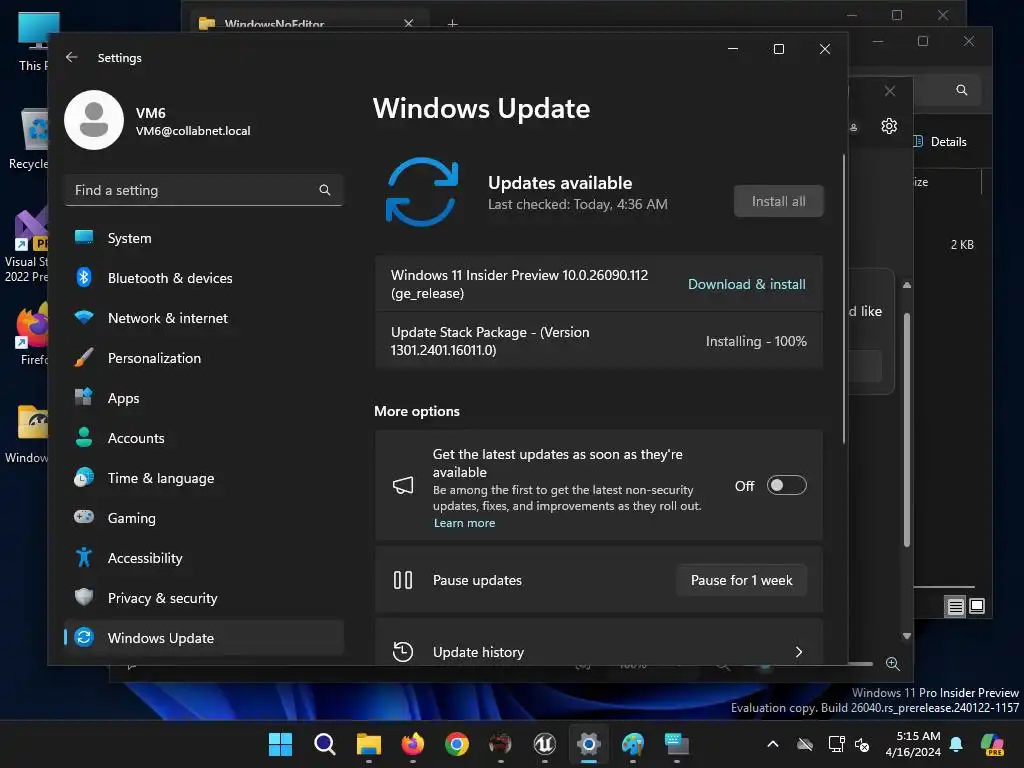Image resolution: width=1024 pixels, height=768 pixels.
Task: Open Accessibility settings category
Action: pos(204,558)
